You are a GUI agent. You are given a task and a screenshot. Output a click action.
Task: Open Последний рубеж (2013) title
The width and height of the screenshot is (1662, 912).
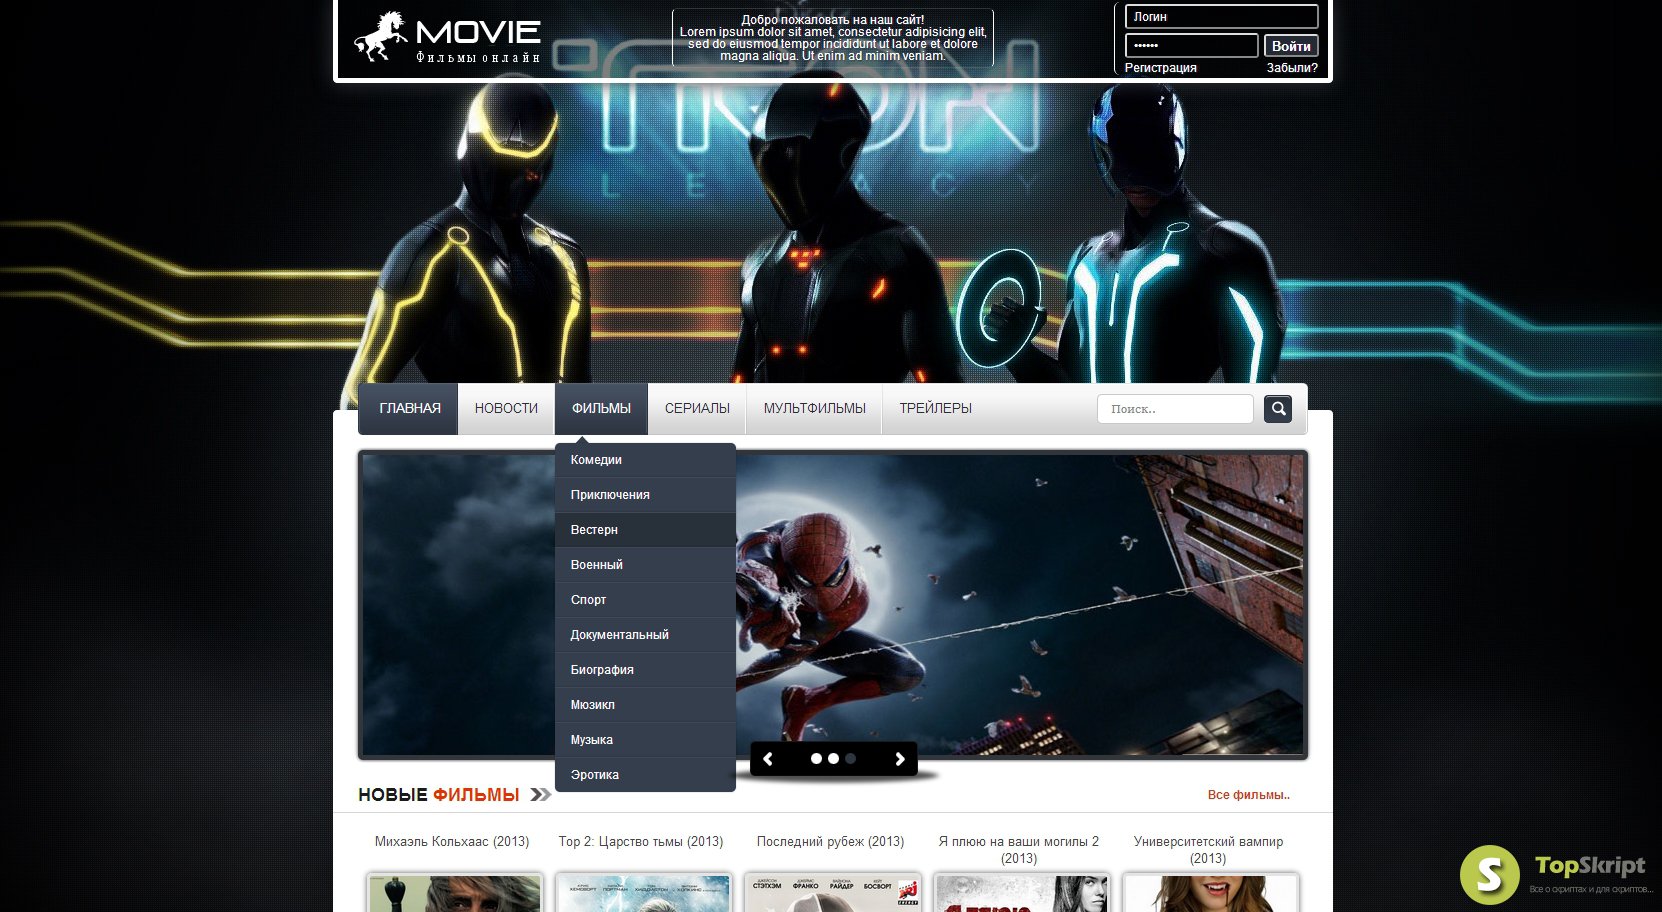830,842
